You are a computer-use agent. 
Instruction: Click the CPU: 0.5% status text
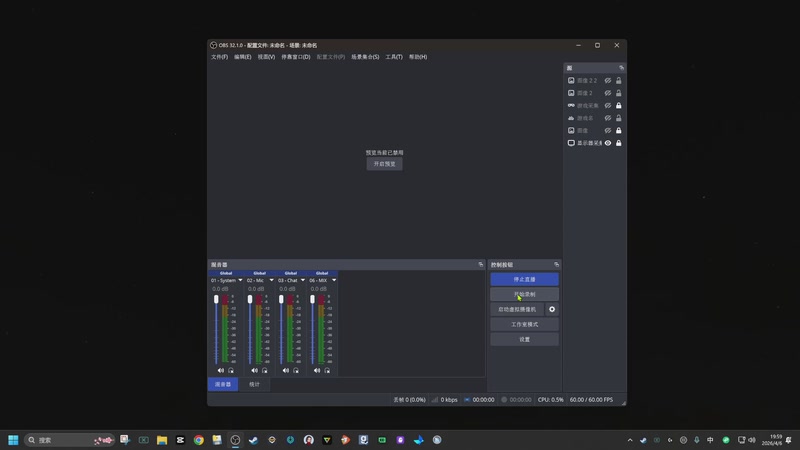tap(551, 399)
